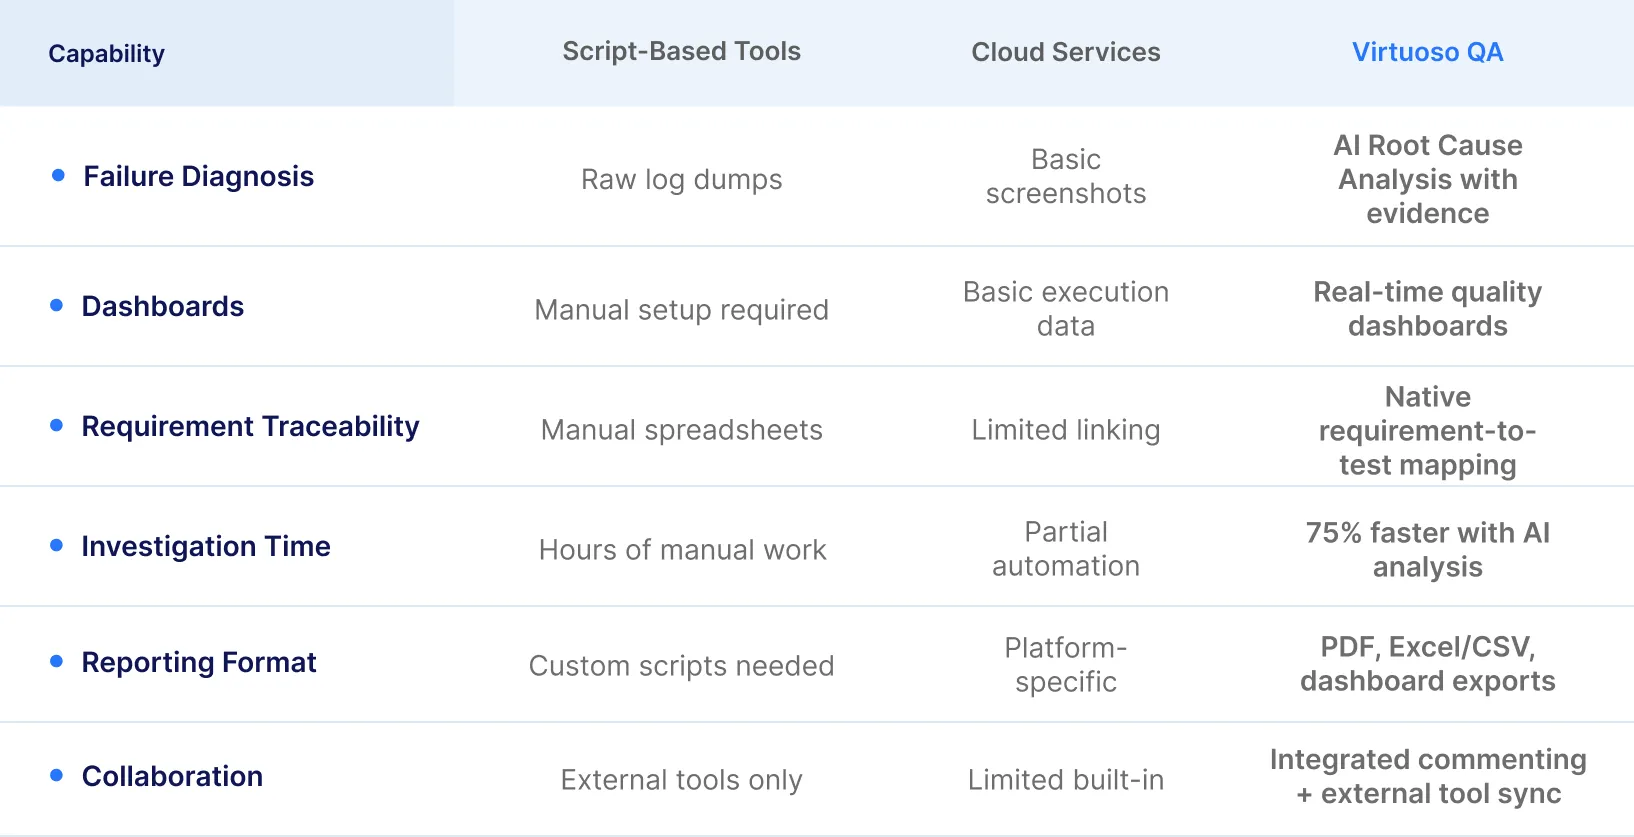The width and height of the screenshot is (1634, 837).
Task: Click AI Root Cause Analysis with evidence
Action: (x=1428, y=179)
